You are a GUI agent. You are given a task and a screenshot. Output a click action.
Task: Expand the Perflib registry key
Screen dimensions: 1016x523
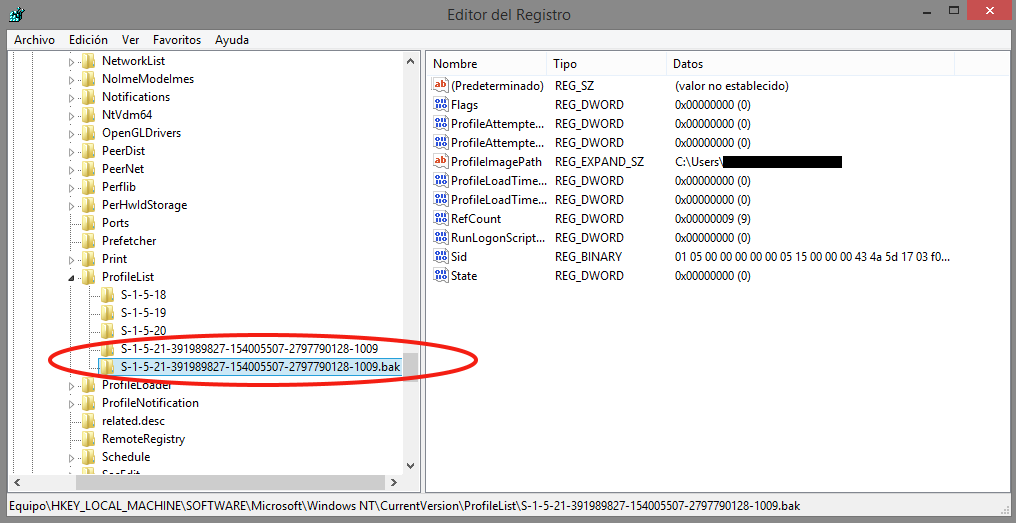(x=72, y=187)
